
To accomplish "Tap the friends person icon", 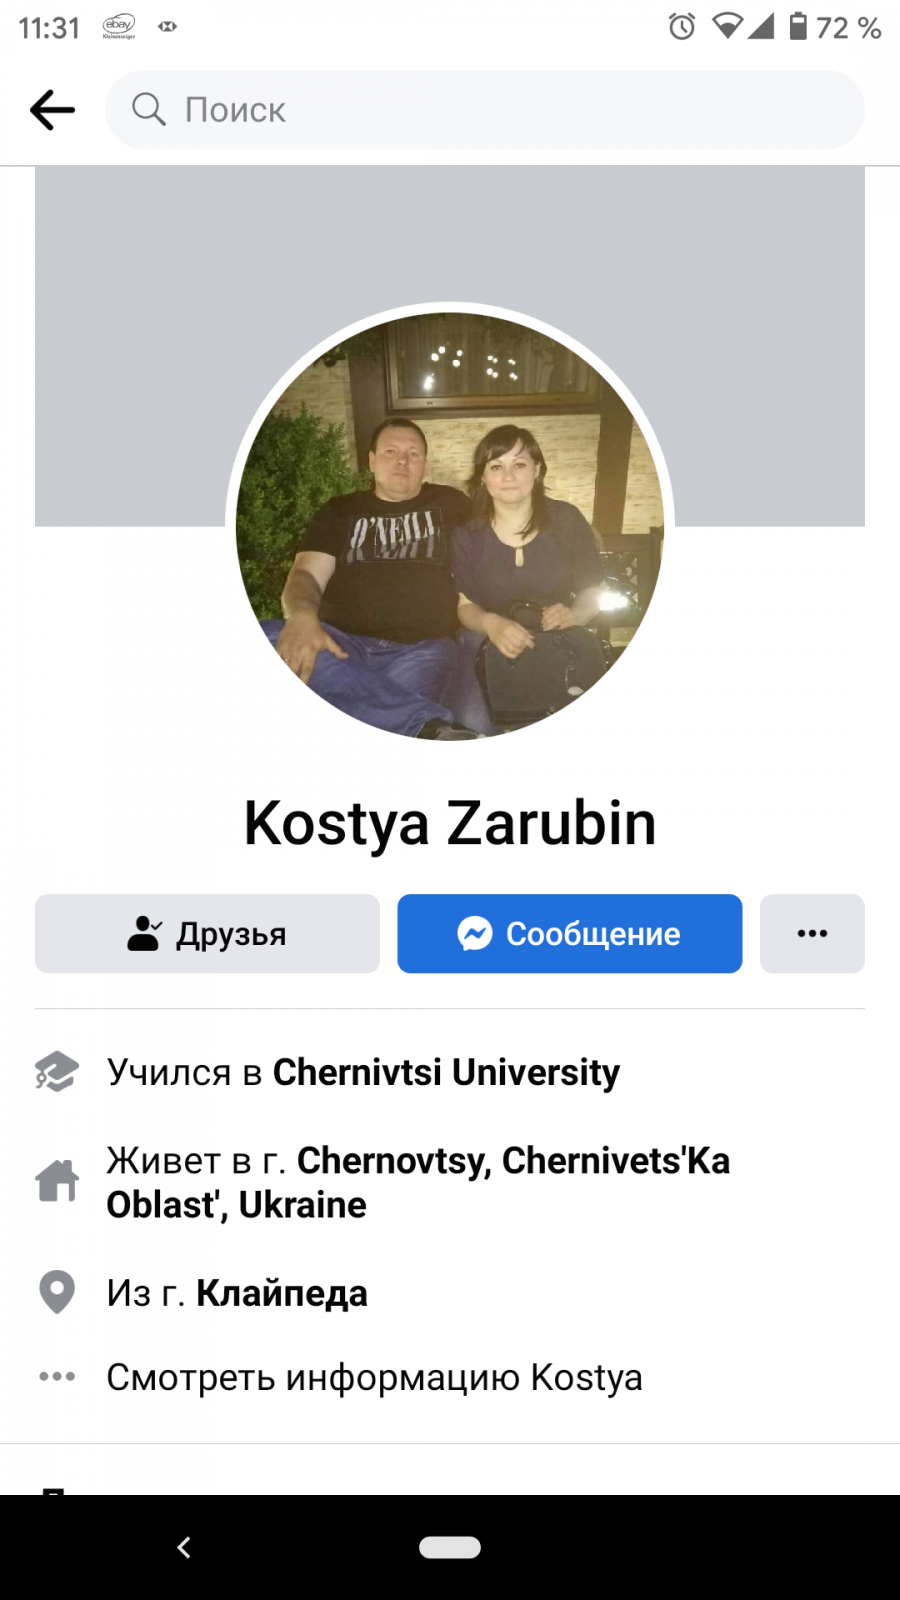I will pos(144,933).
